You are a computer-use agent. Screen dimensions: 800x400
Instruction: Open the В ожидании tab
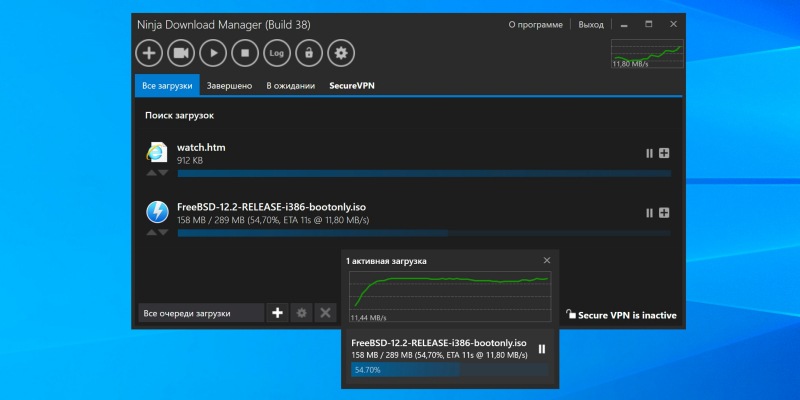[290, 86]
